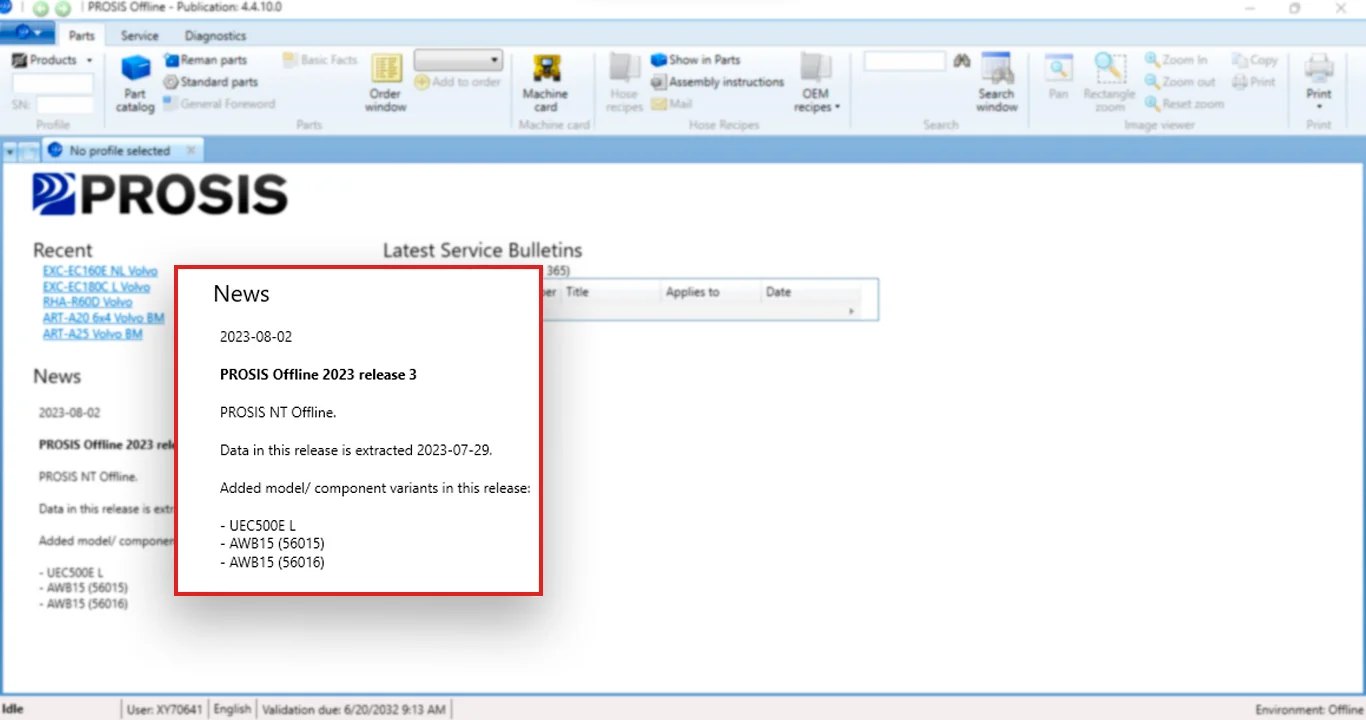Open Standard parts
The width and height of the screenshot is (1366, 720).
(x=210, y=82)
